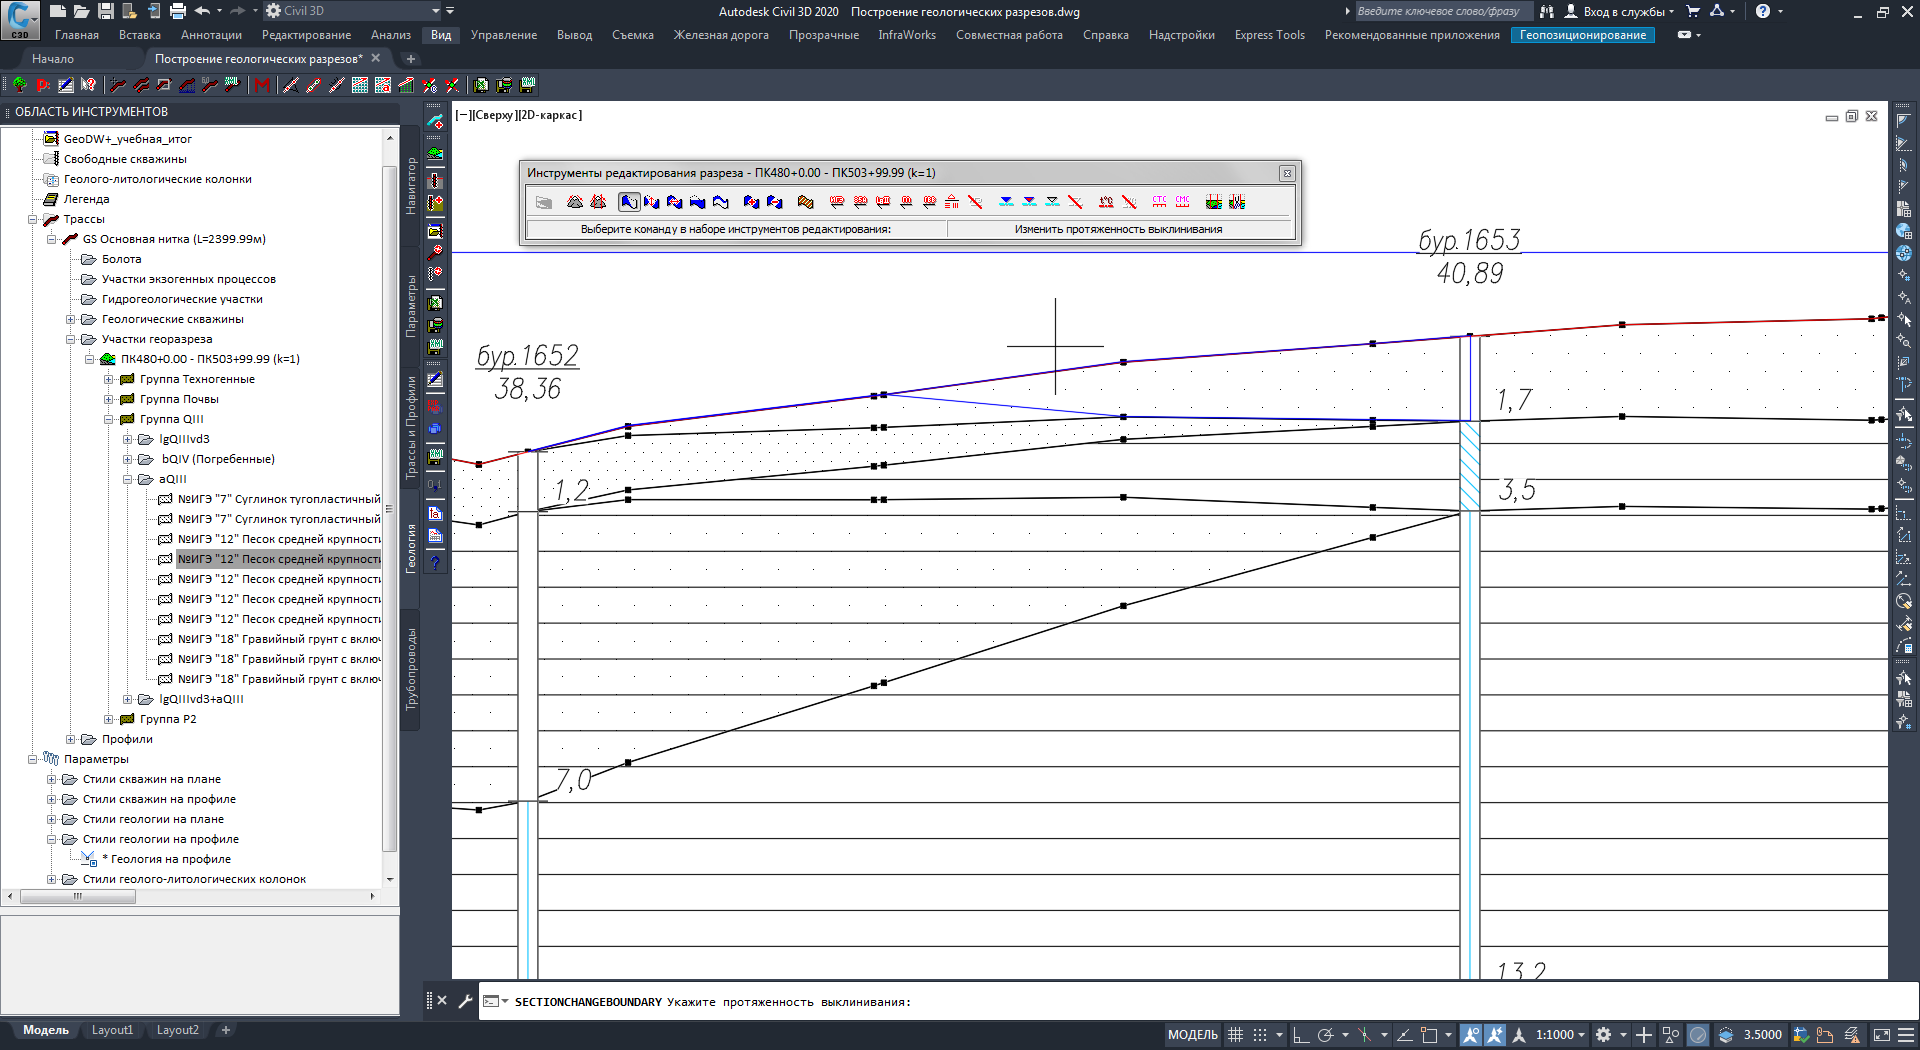Screen dimensions: 1920x1050
Task: Click the pink CMC icon in section editing toolbar
Action: click(1182, 202)
